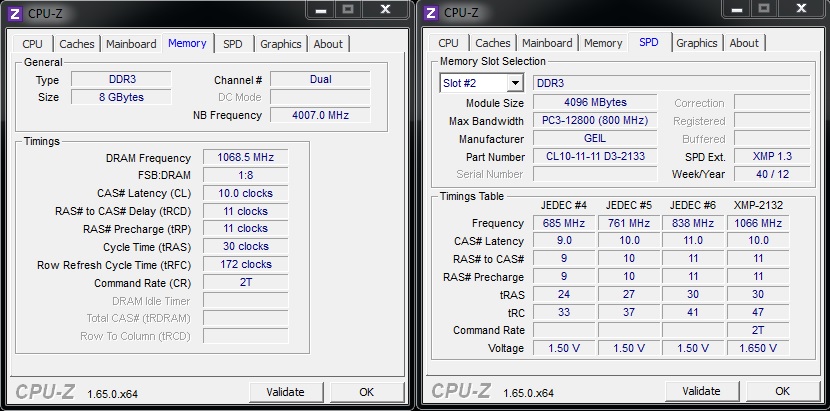Click the XMP-2132 Command Rate 2T cell

[758, 330]
